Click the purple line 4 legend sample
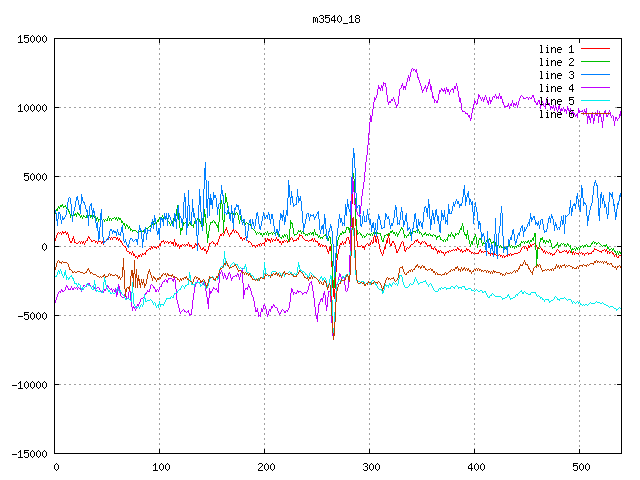The image size is (640, 480). (x=596, y=88)
